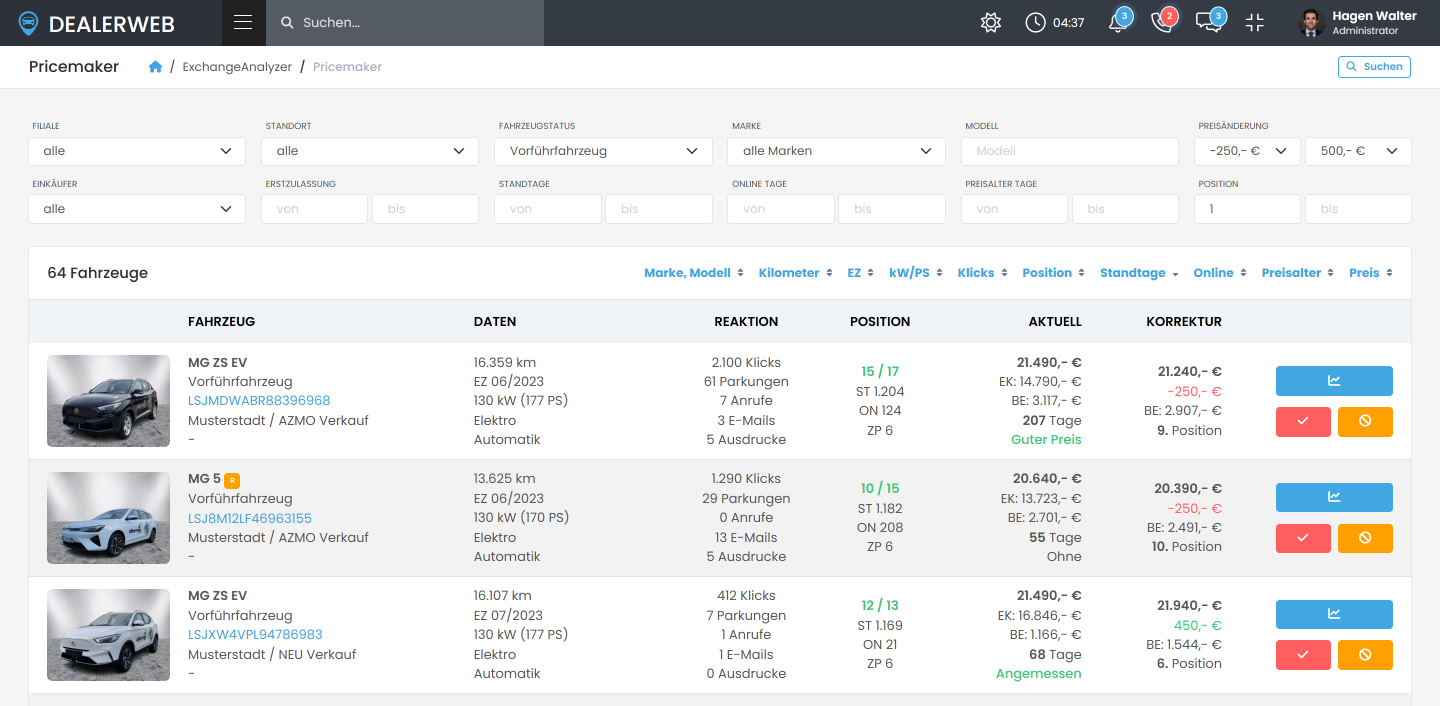Open Hagen Walter user profile menu

point(1358,22)
